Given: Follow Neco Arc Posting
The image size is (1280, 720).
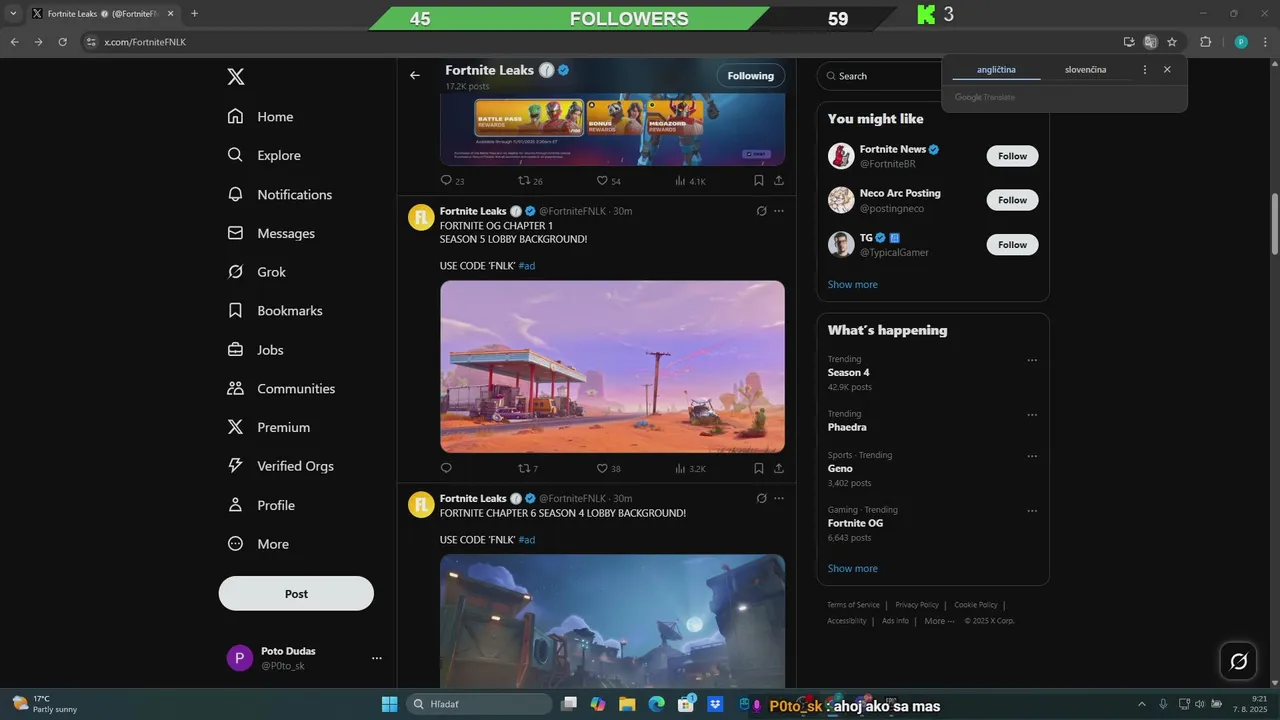Looking at the screenshot, I should 1012,200.
